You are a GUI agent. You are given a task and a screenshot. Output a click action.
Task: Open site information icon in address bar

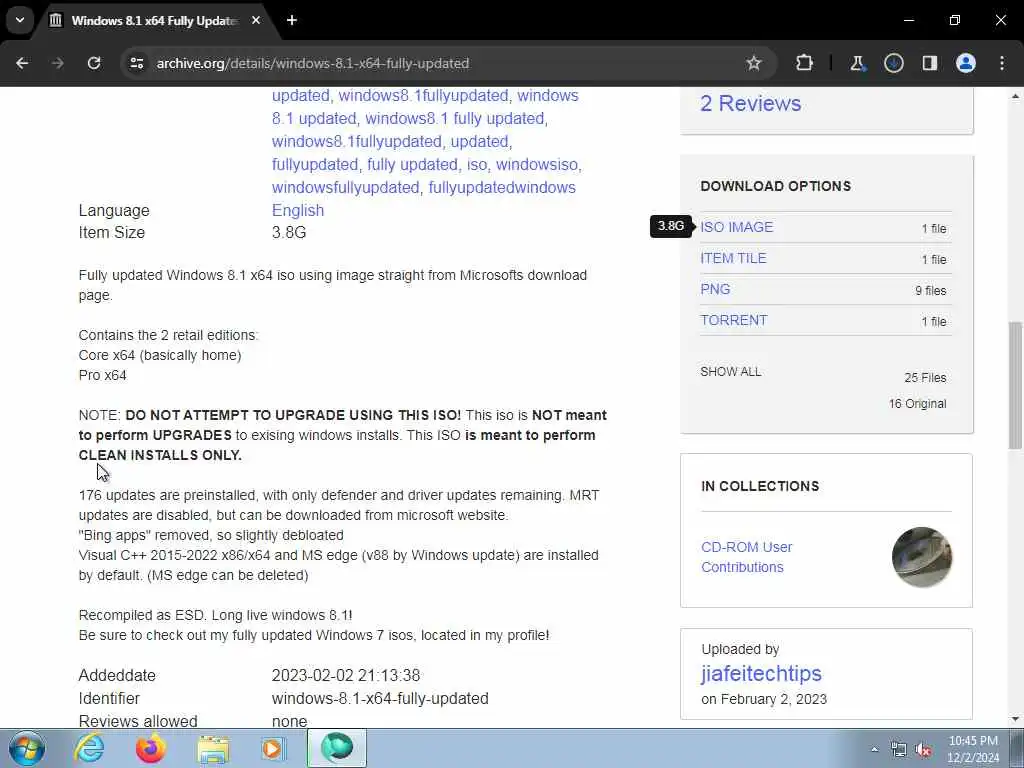coord(136,63)
